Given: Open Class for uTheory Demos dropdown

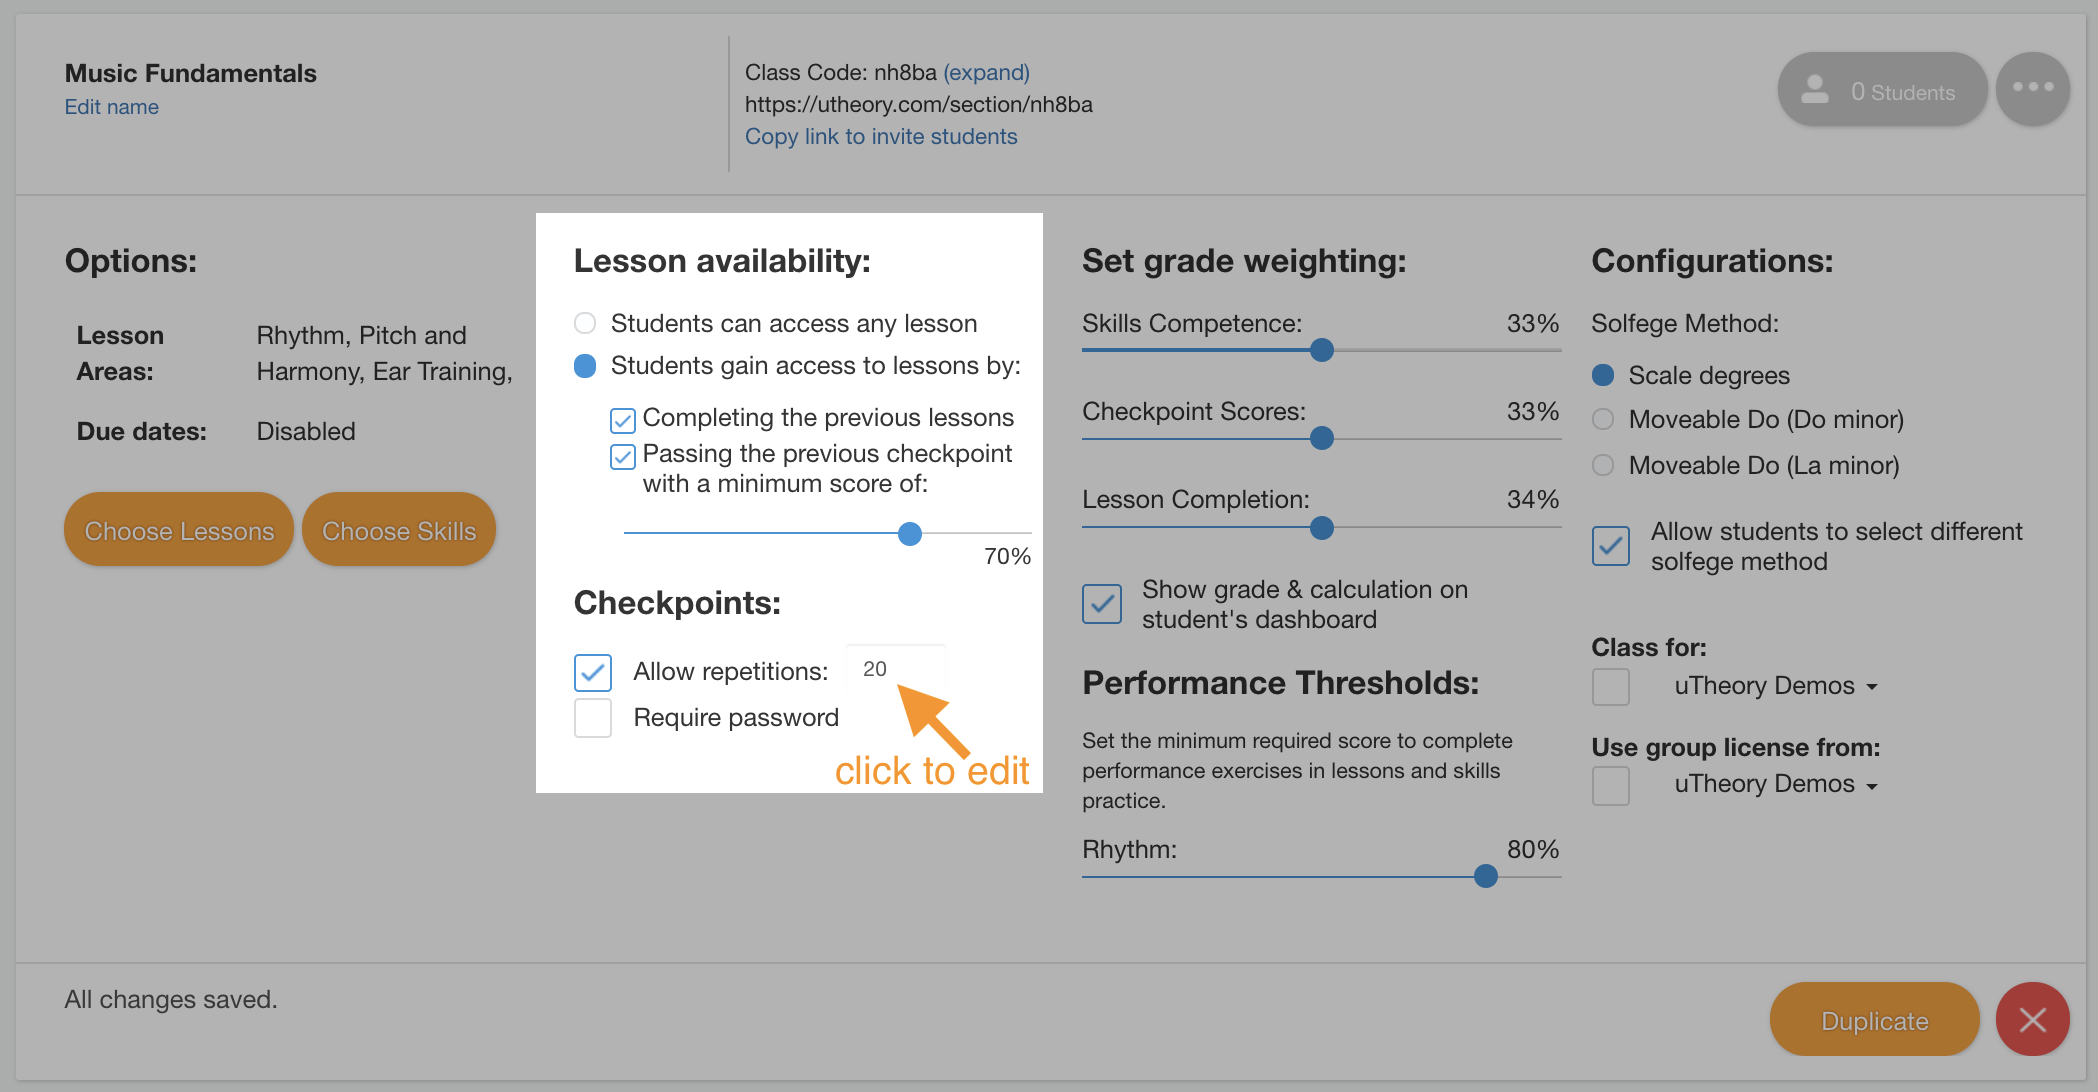Looking at the screenshot, I should (x=1776, y=686).
